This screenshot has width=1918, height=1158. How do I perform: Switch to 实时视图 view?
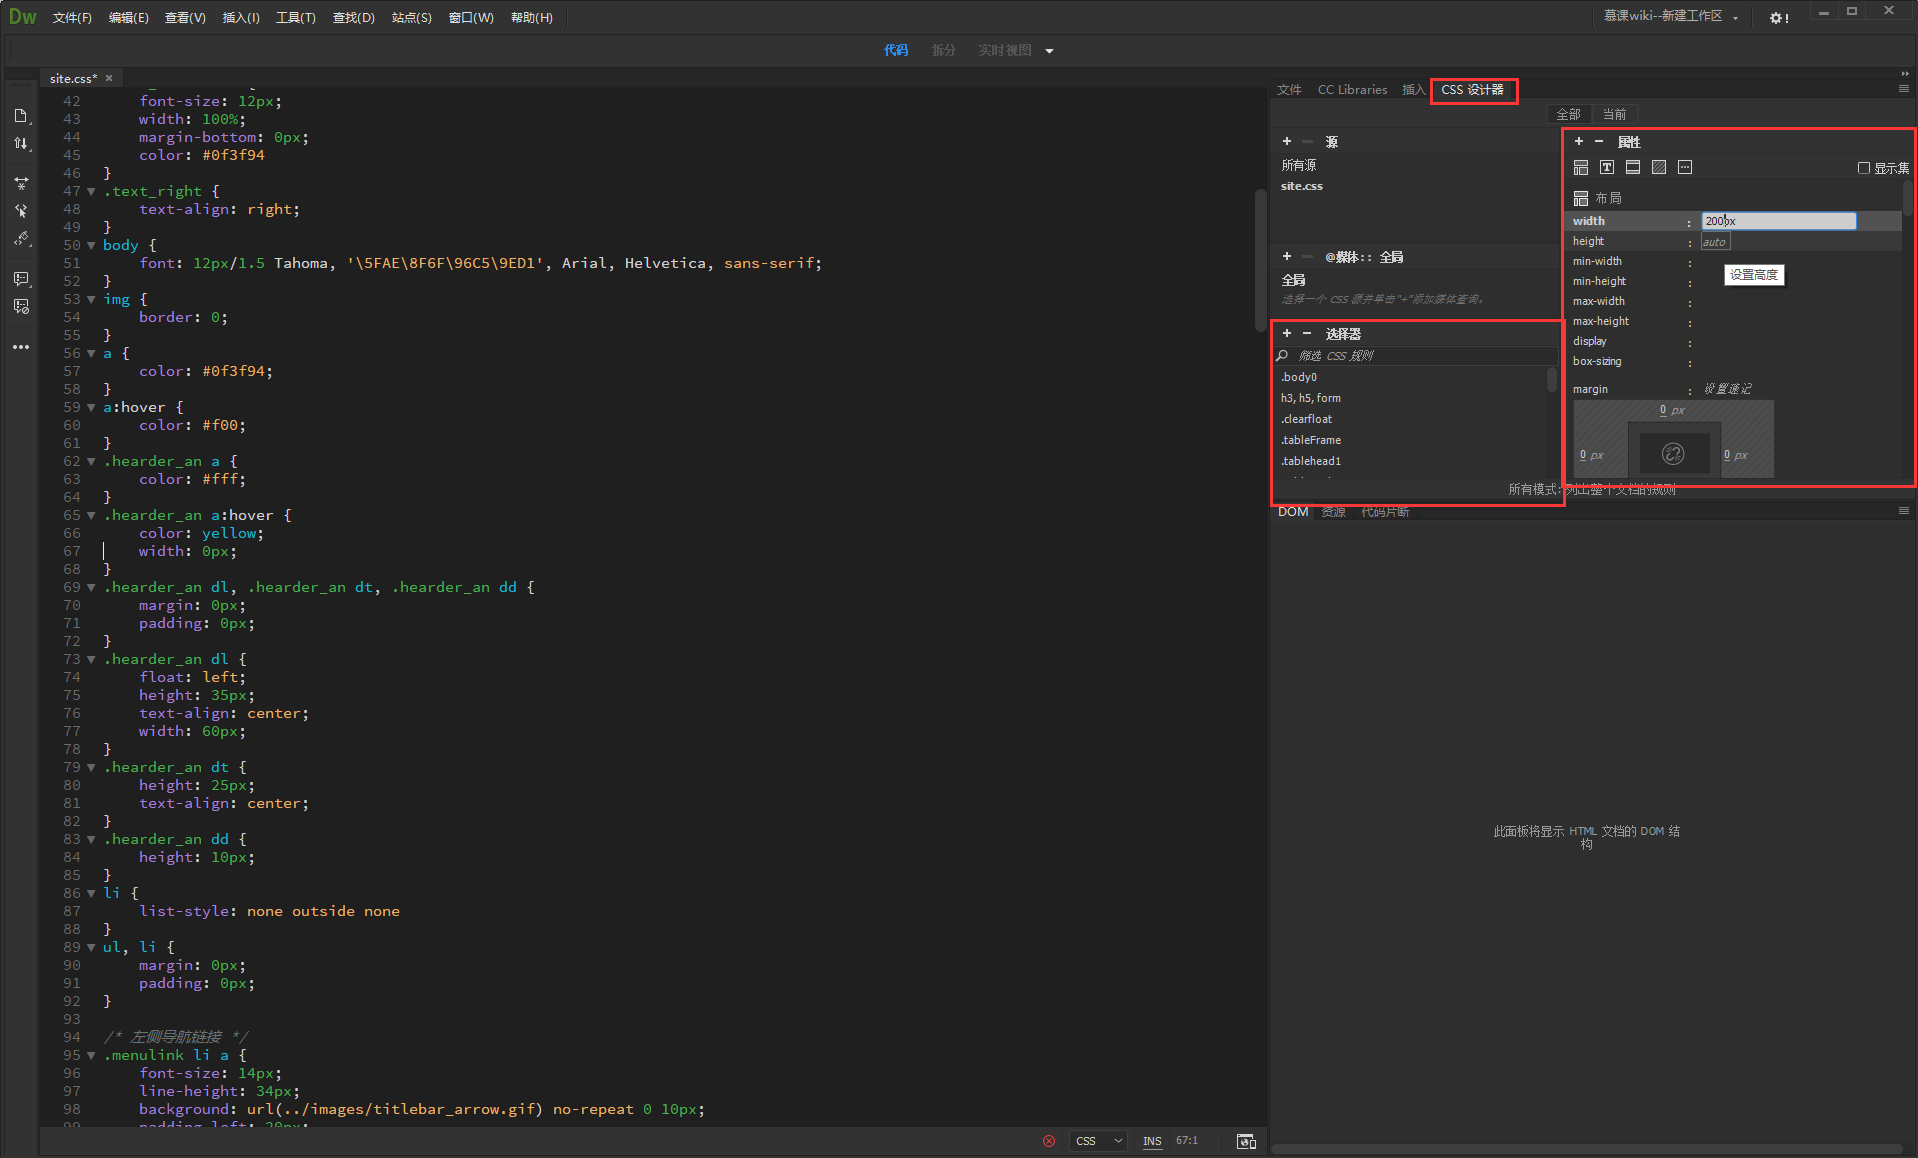point(1004,50)
